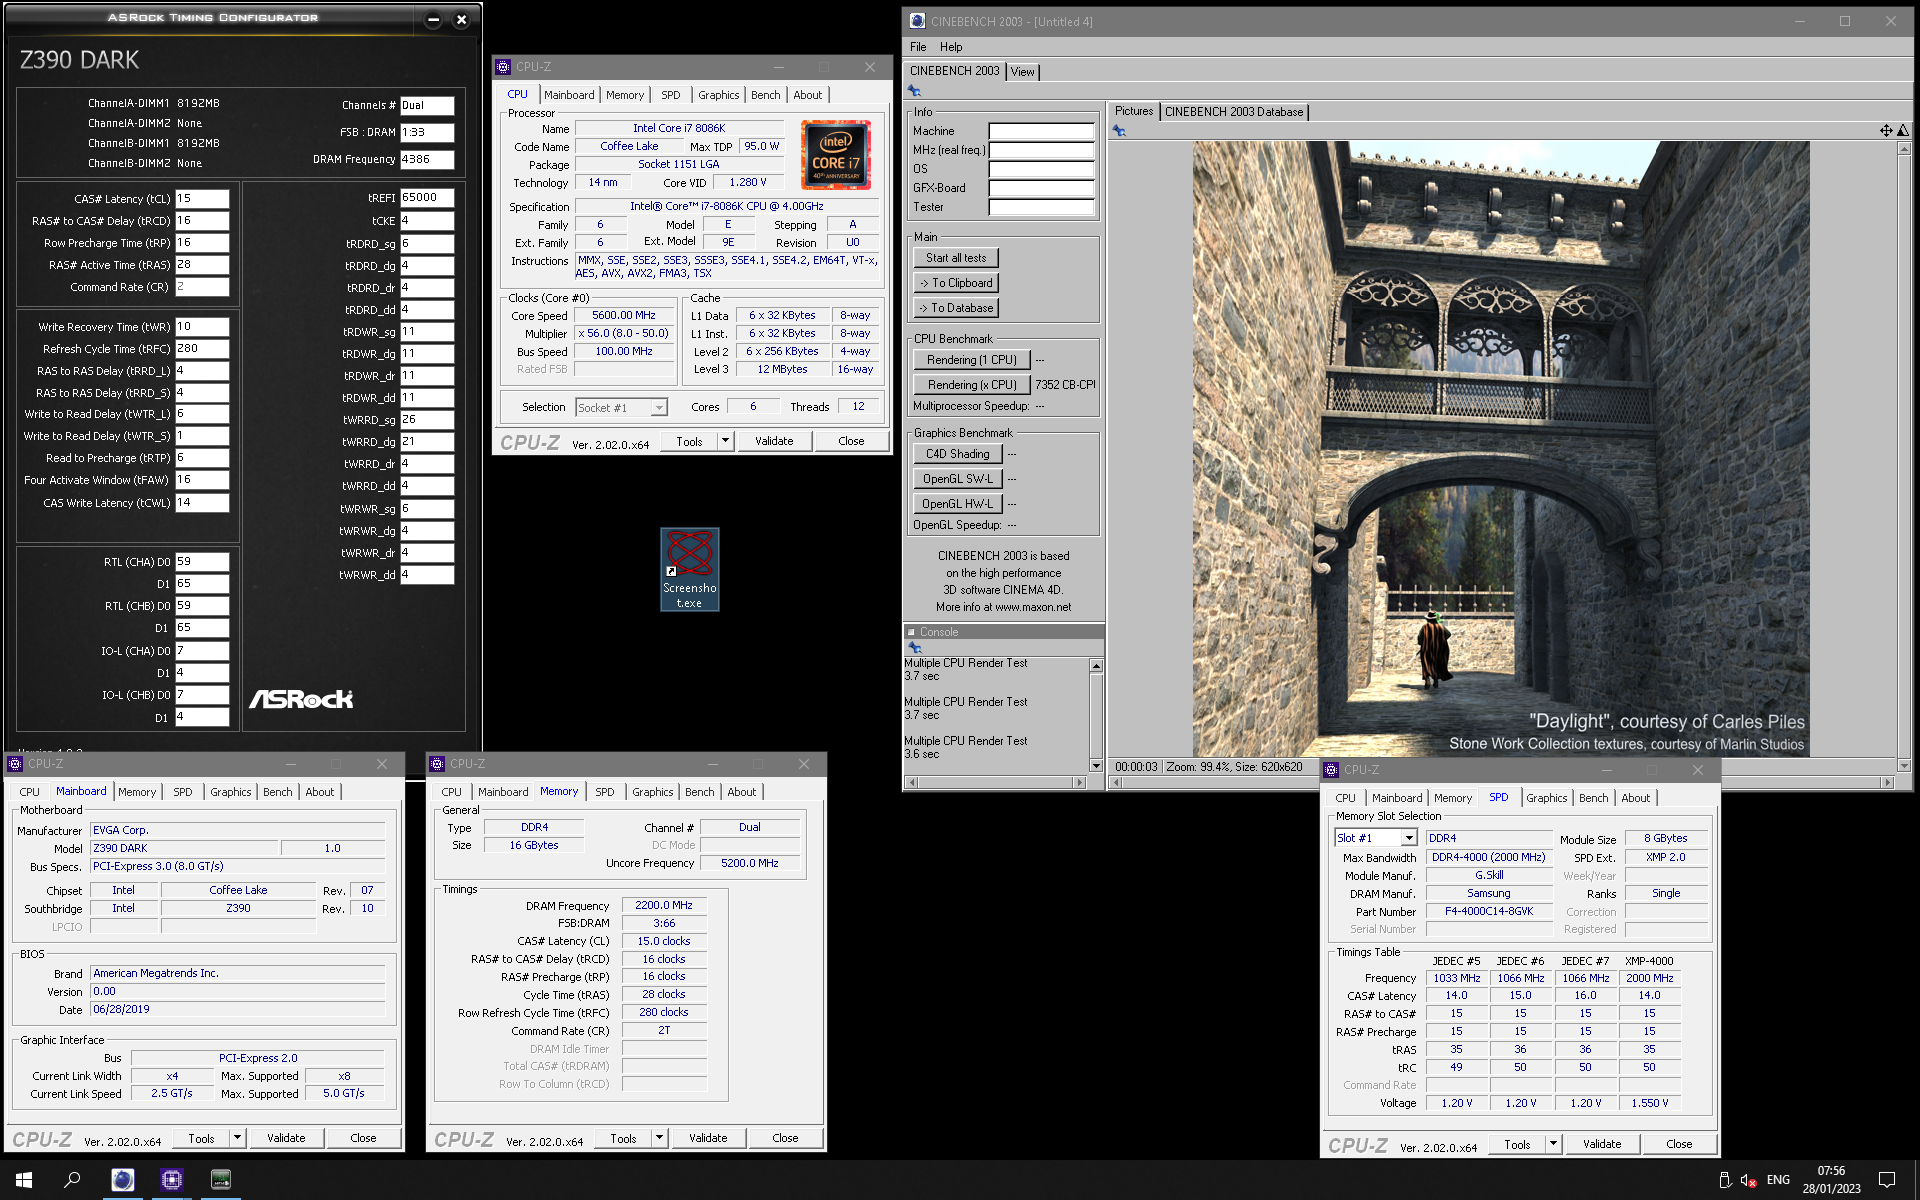The height and width of the screenshot is (1200, 1920).
Task: Open taskbar search magnifier
Action: tap(72, 1180)
